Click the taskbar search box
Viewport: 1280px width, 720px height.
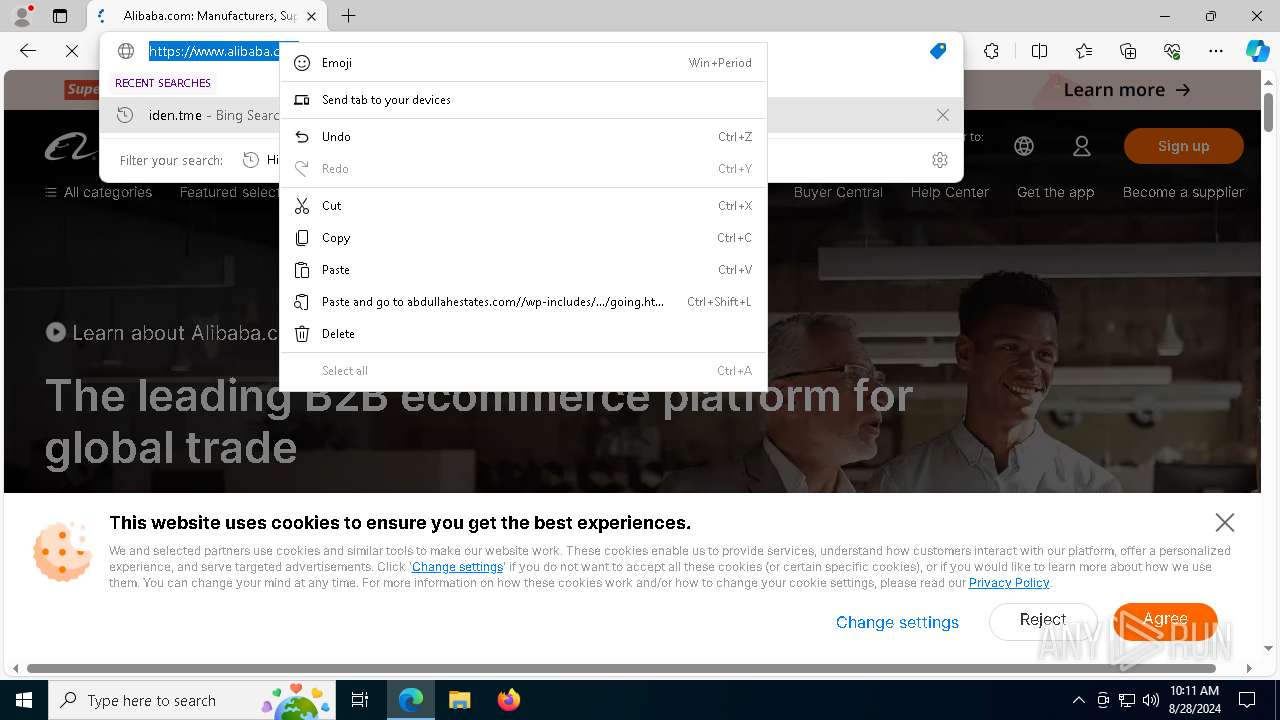[x=193, y=700]
